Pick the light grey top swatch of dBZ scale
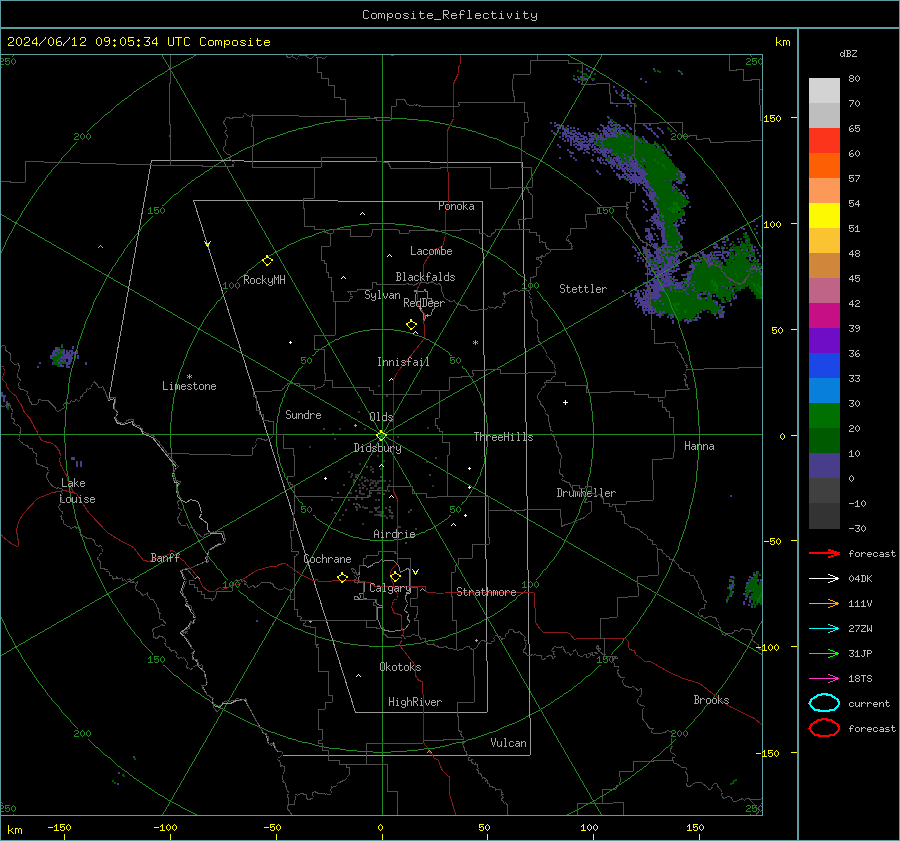This screenshot has height=841, width=900. pyautogui.click(x=824, y=91)
